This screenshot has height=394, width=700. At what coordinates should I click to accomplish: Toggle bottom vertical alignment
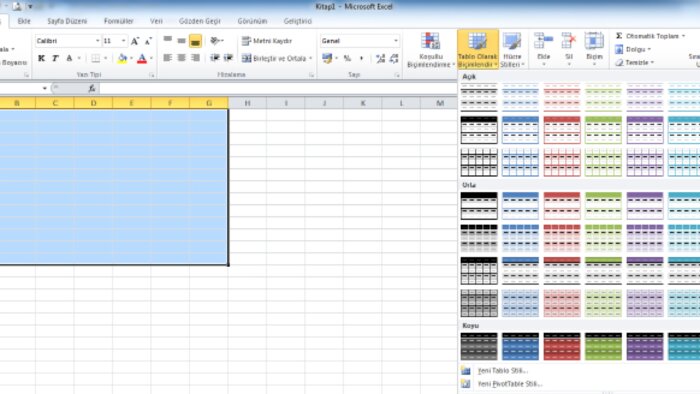(x=195, y=41)
